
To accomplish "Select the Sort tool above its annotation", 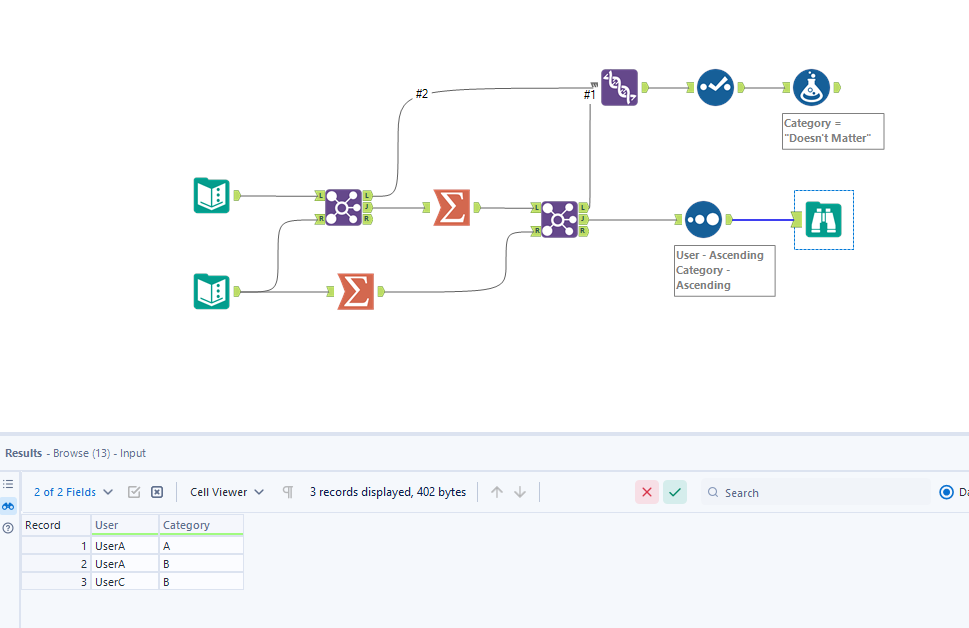I will click(x=702, y=219).
